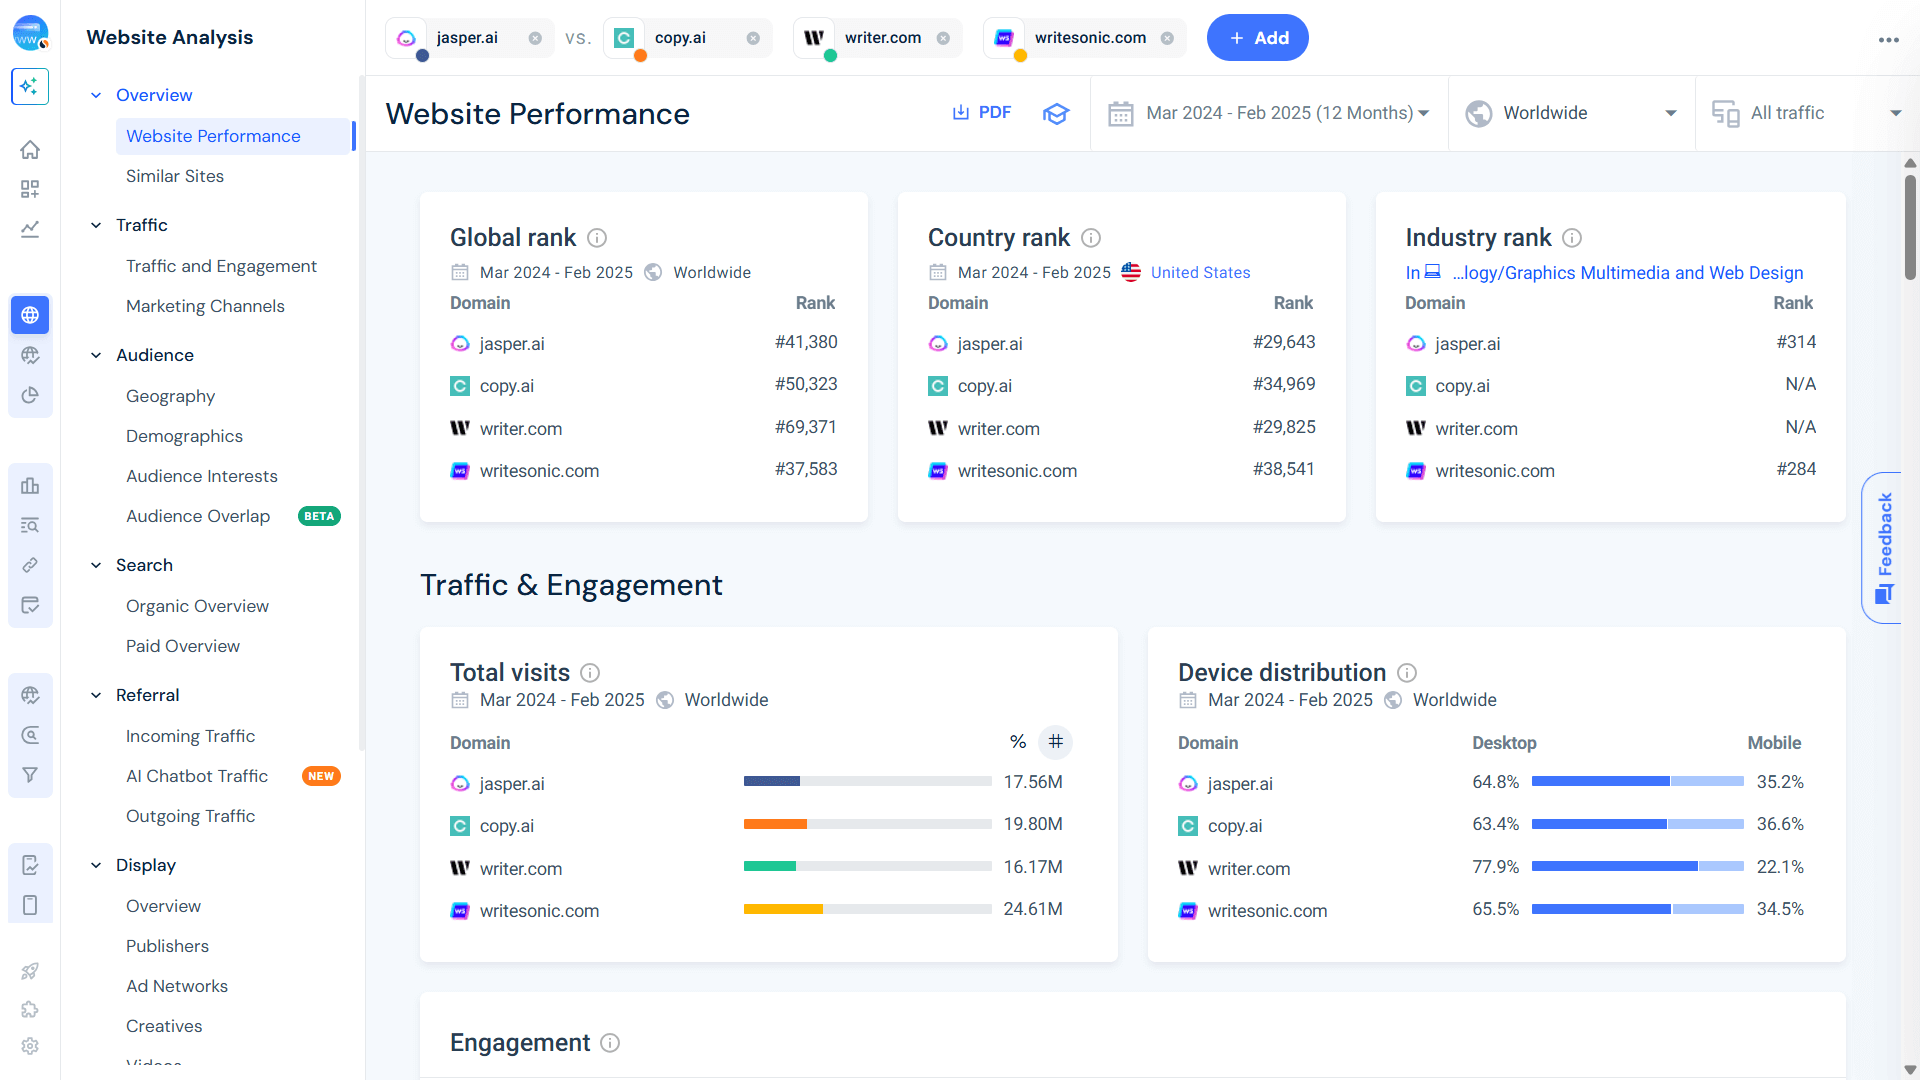Collapse the Audience section in the menu
The height and width of the screenshot is (1080, 1920).
pos(96,355)
